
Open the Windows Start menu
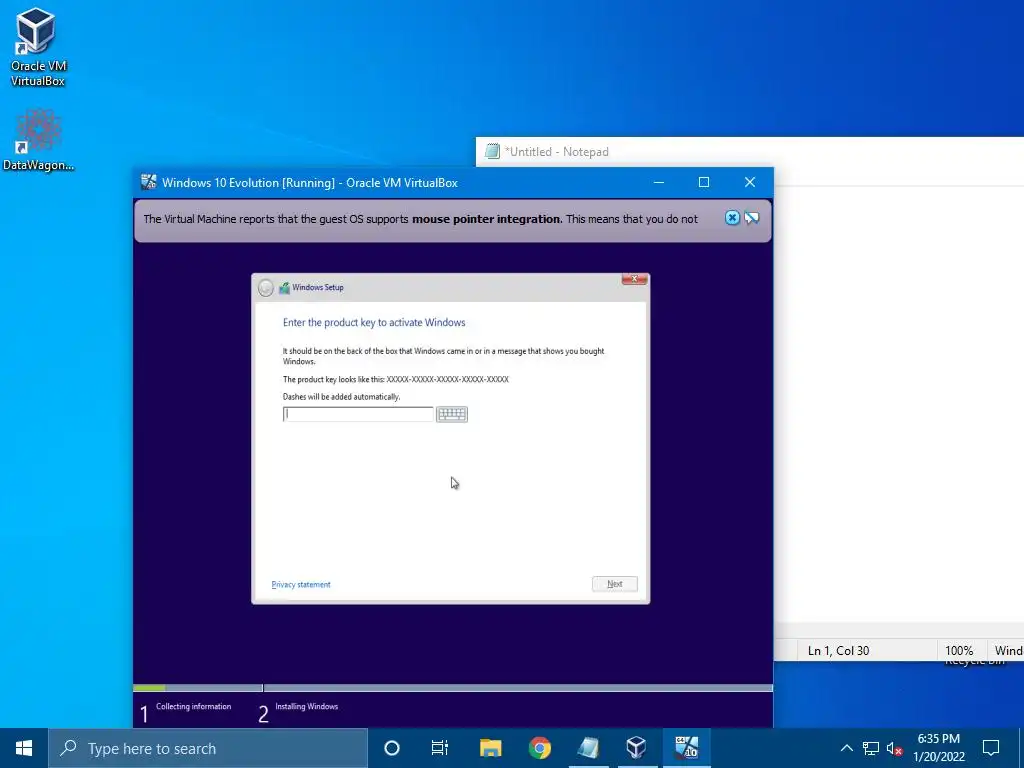click(x=24, y=748)
